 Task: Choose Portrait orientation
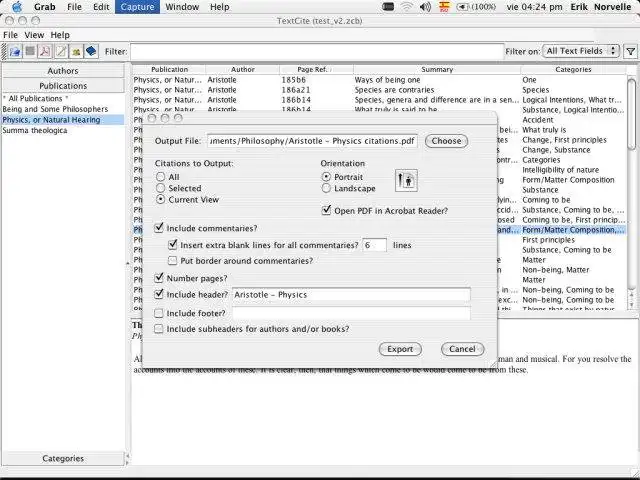coord(326,177)
